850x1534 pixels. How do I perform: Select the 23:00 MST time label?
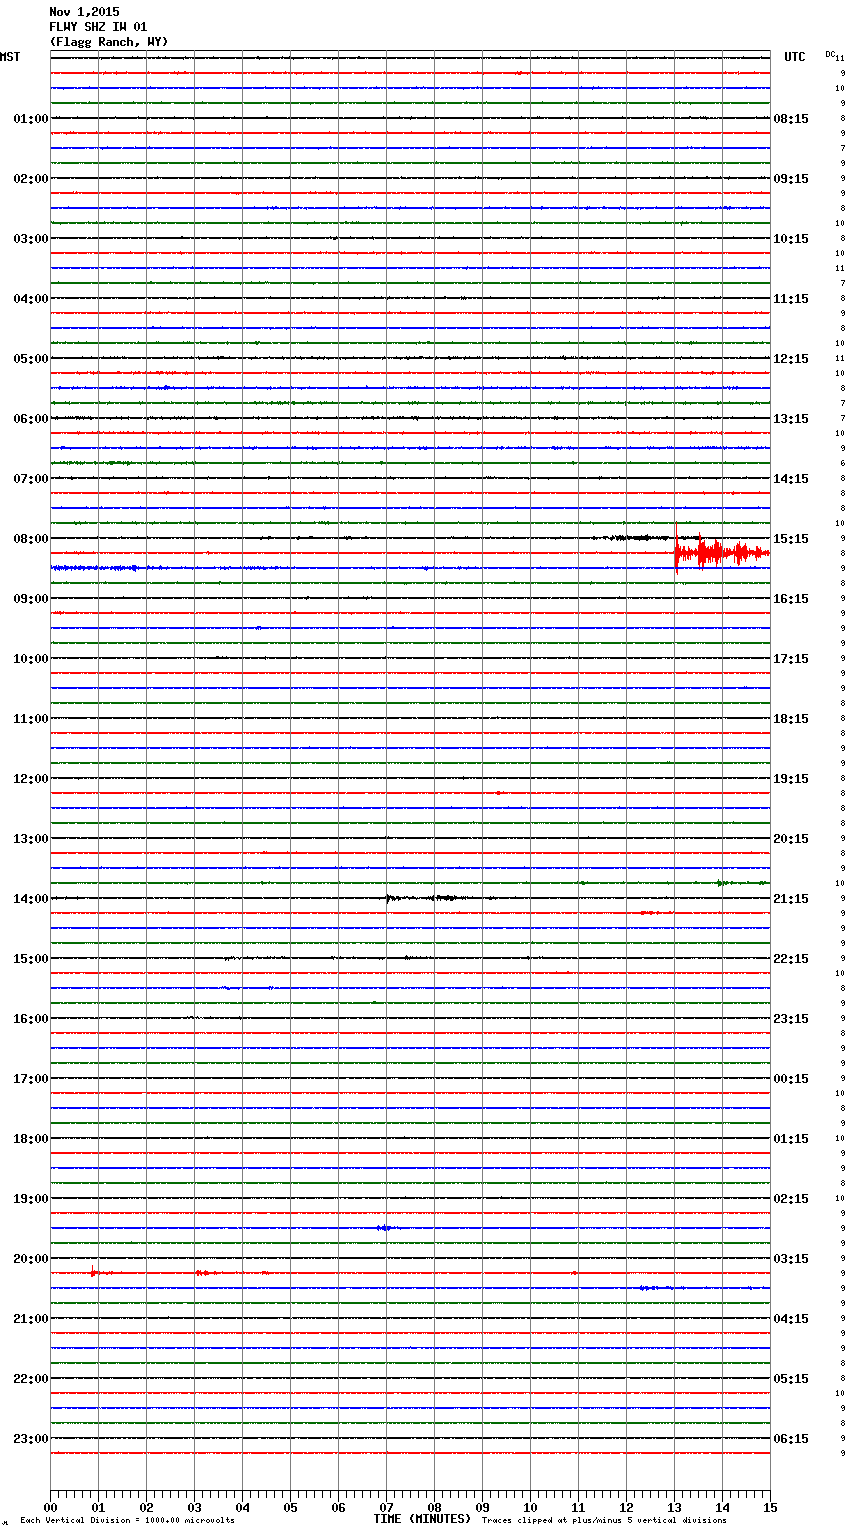point(31,1439)
